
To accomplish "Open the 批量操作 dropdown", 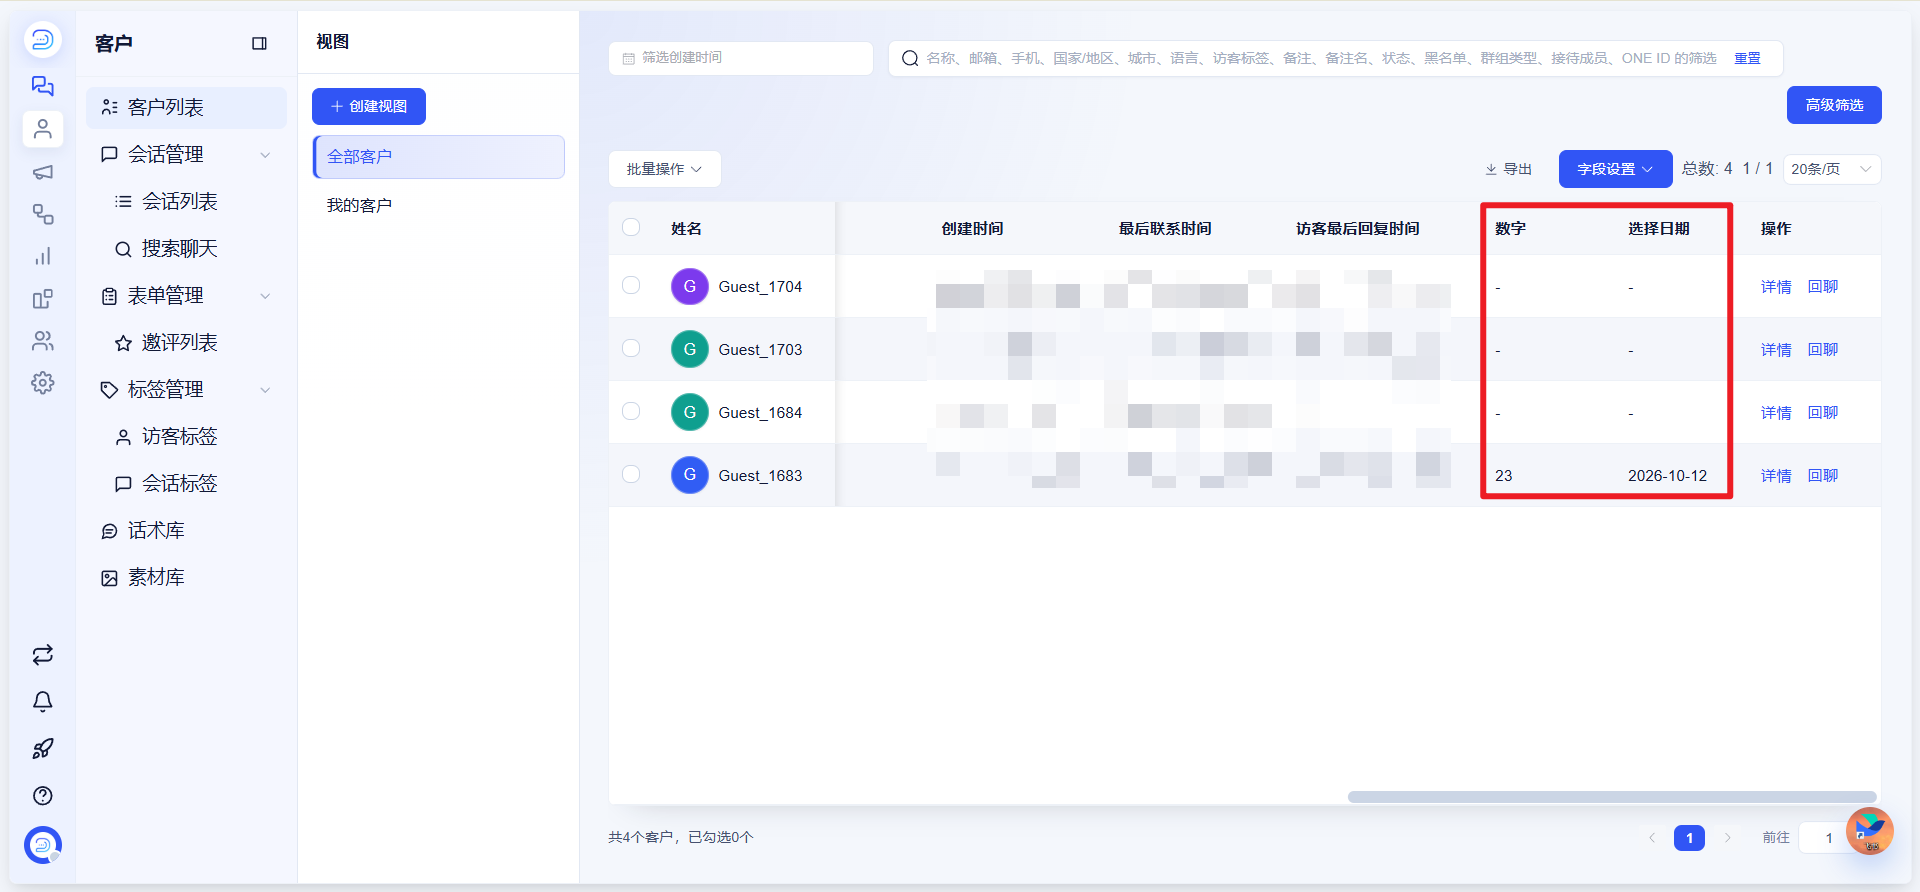I will 664,169.
